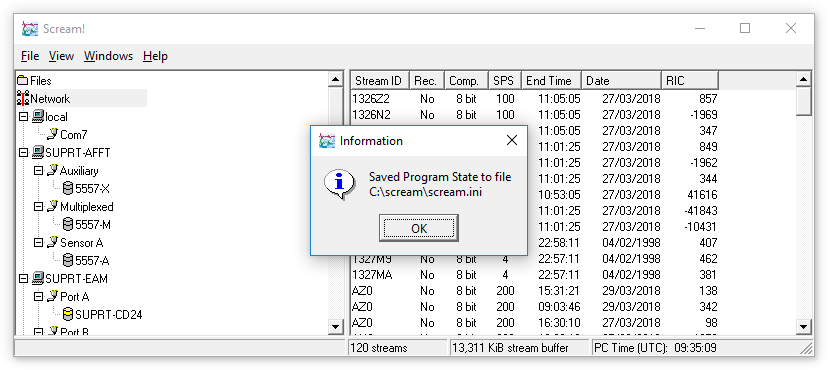
Task: Select the 1326Z2 stream row
Action: [534, 98]
